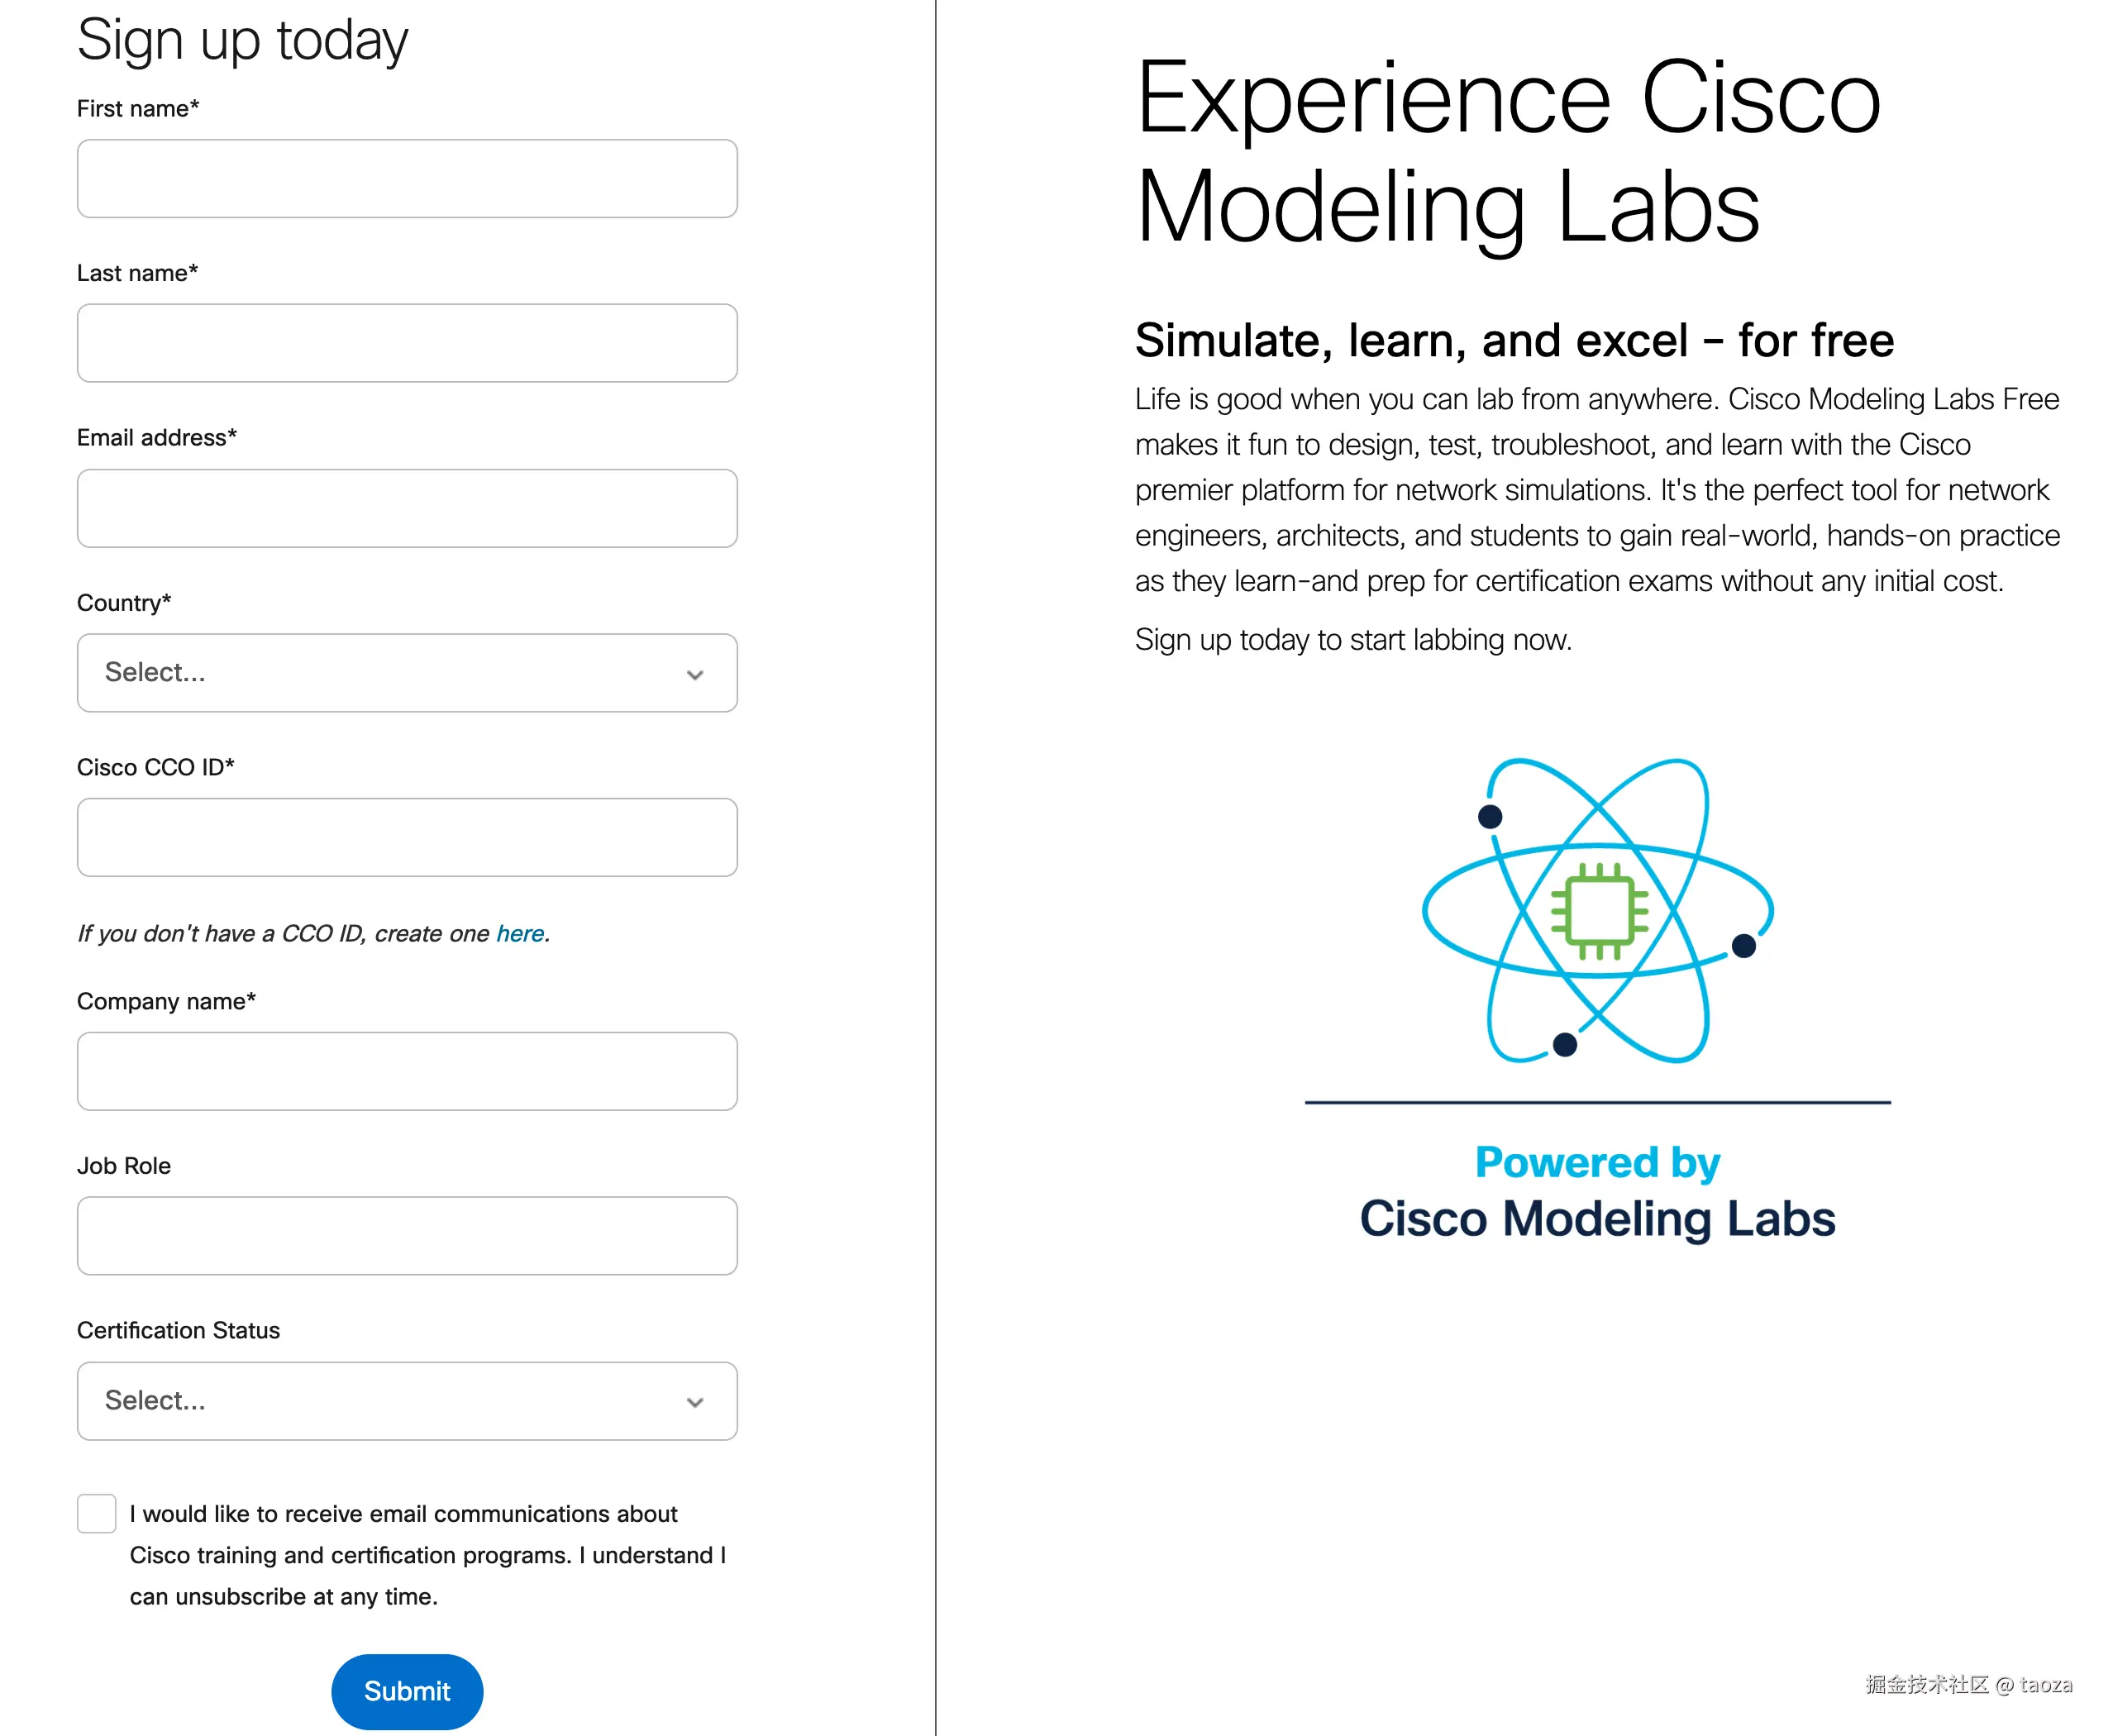Click the email communications consent label text

pos(427,1555)
